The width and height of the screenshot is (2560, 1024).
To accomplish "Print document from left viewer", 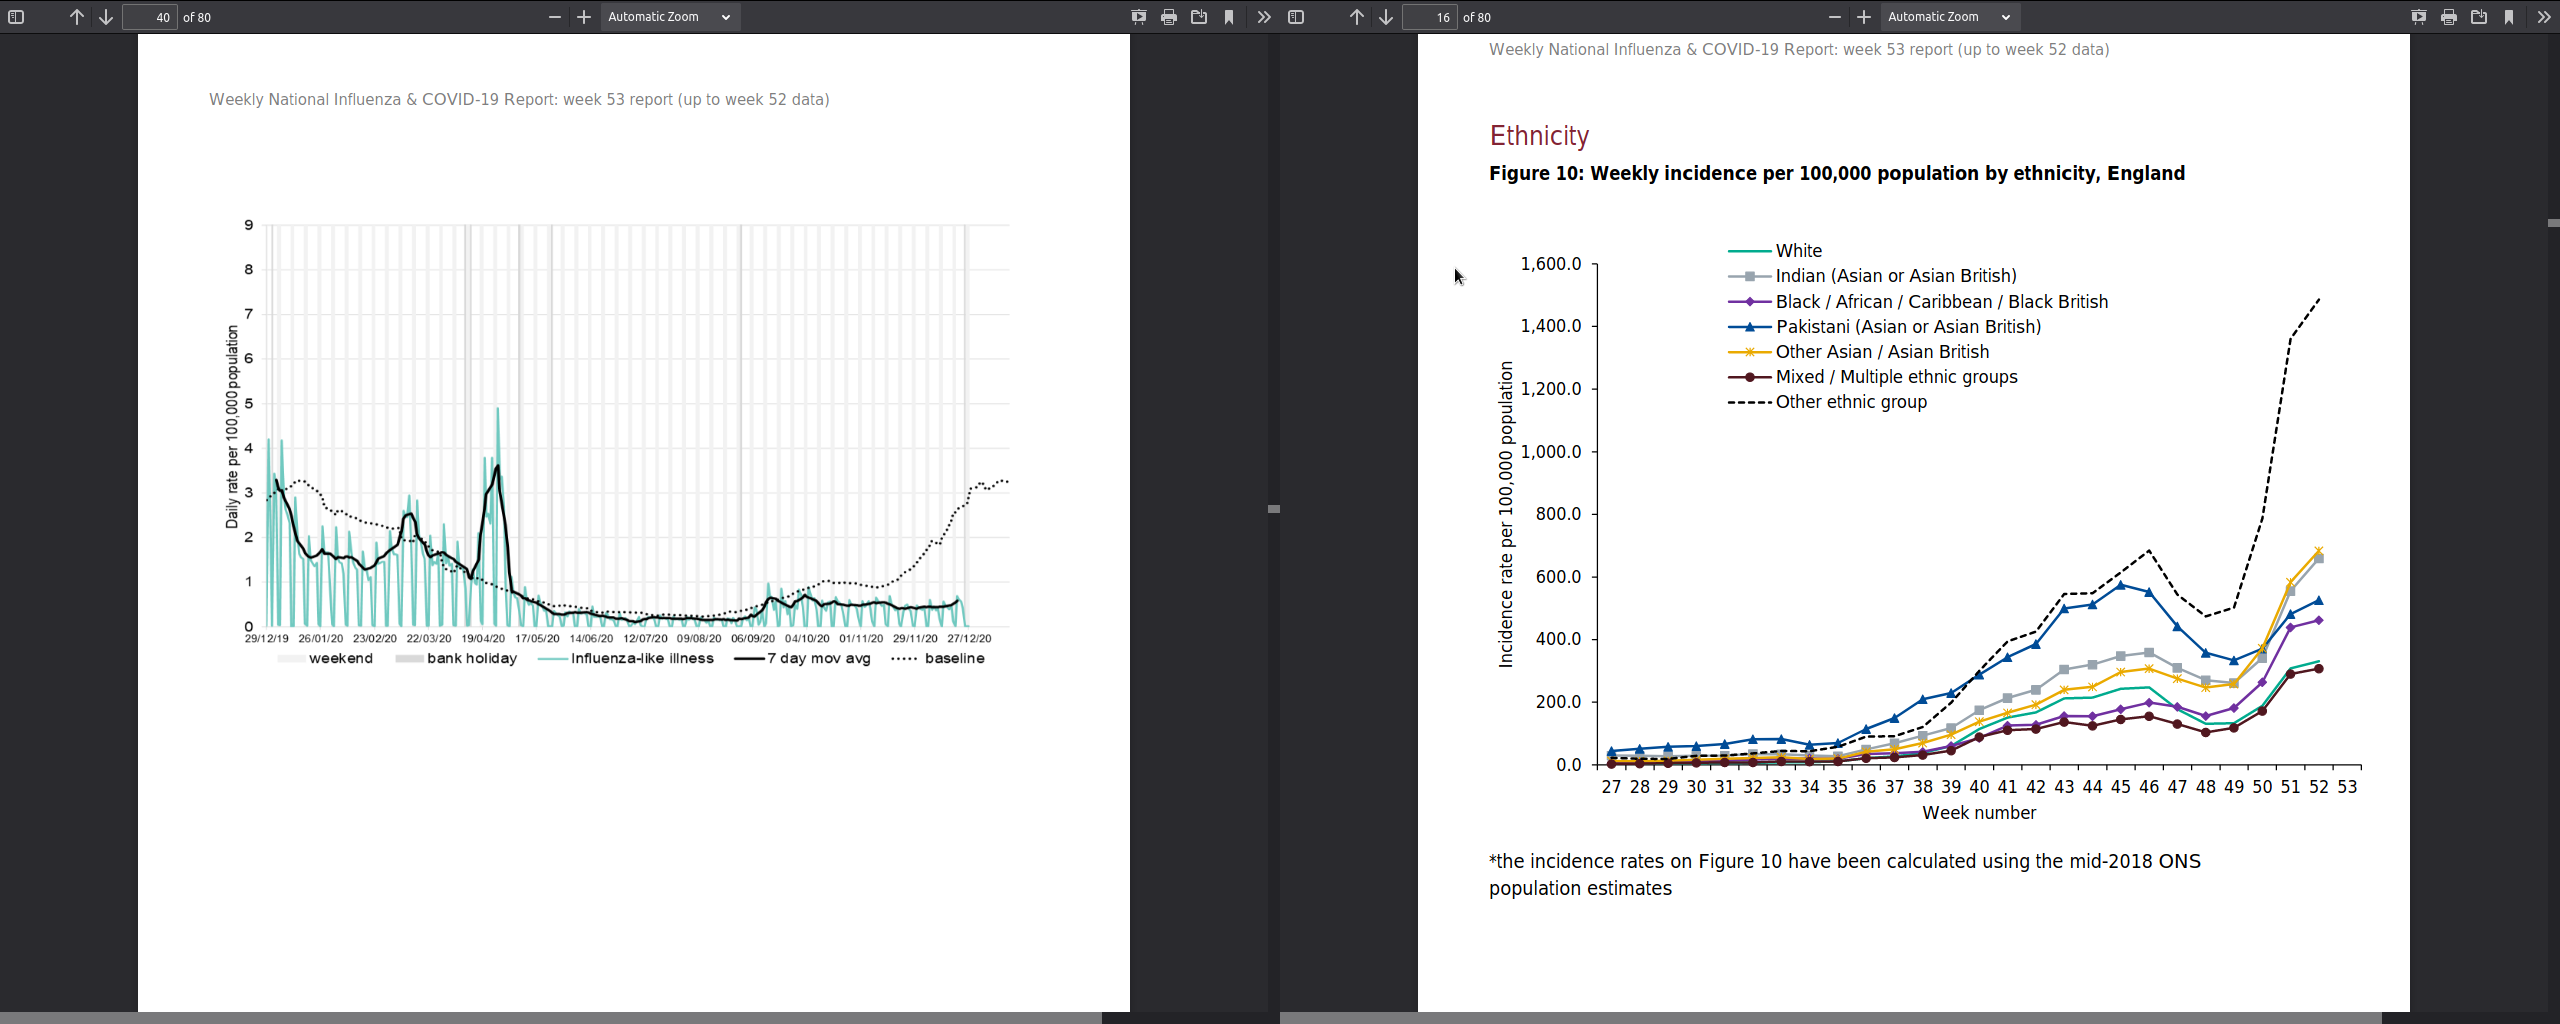I will 1169,17.
